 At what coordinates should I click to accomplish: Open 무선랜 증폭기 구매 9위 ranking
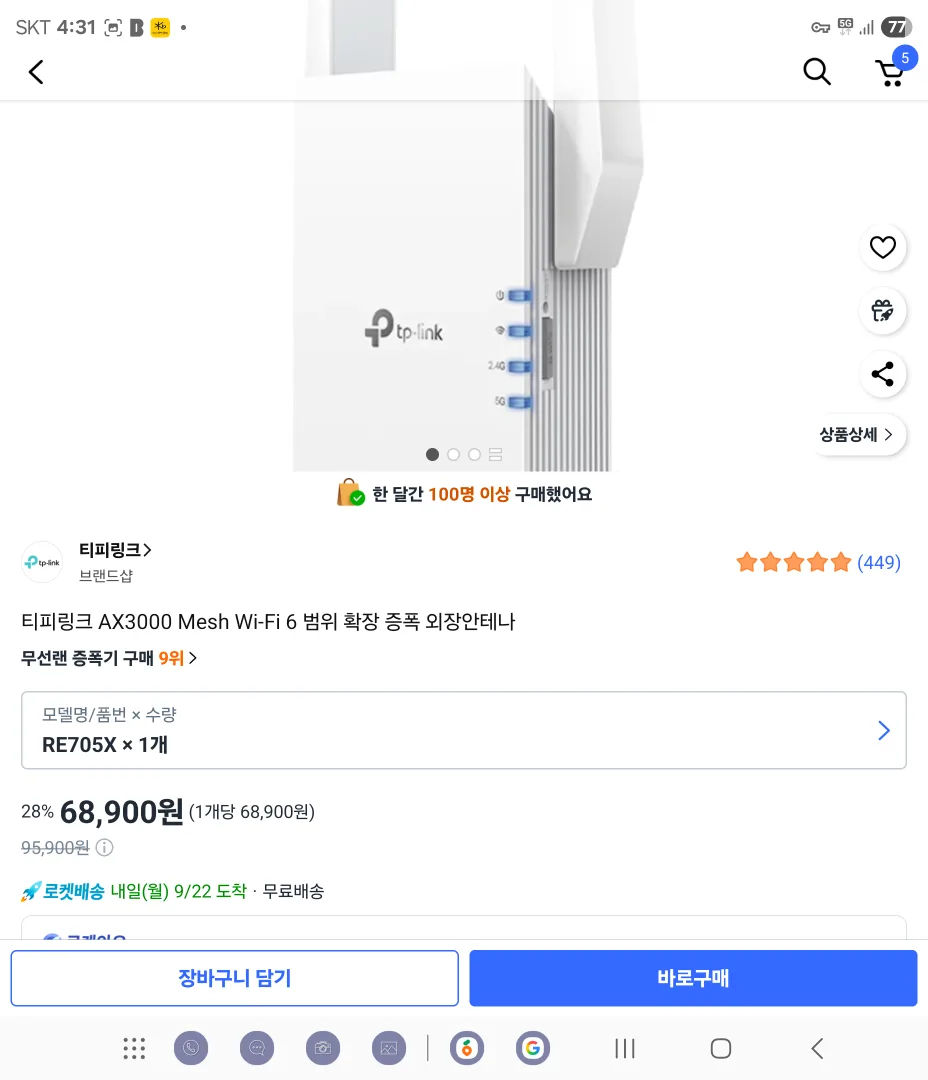(x=109, y=658)
